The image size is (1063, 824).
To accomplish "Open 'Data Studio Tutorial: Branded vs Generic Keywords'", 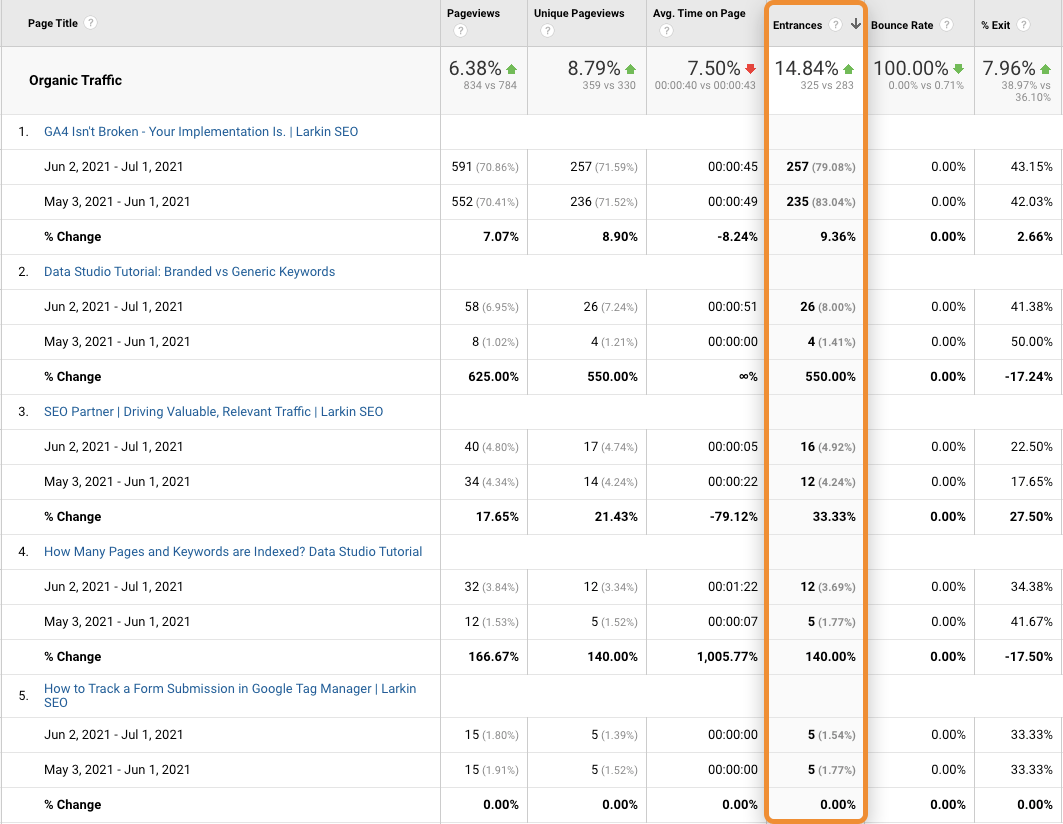I will click(189, 272).
